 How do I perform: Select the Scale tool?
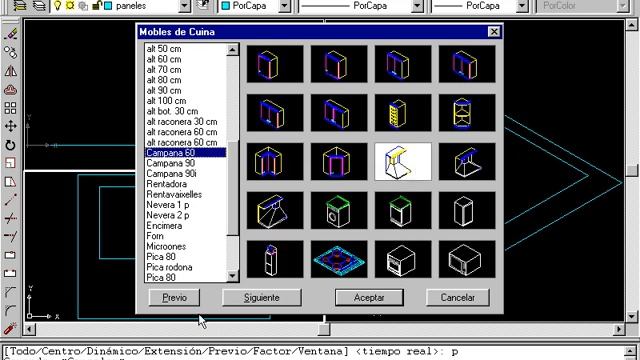tap(11, 163)
